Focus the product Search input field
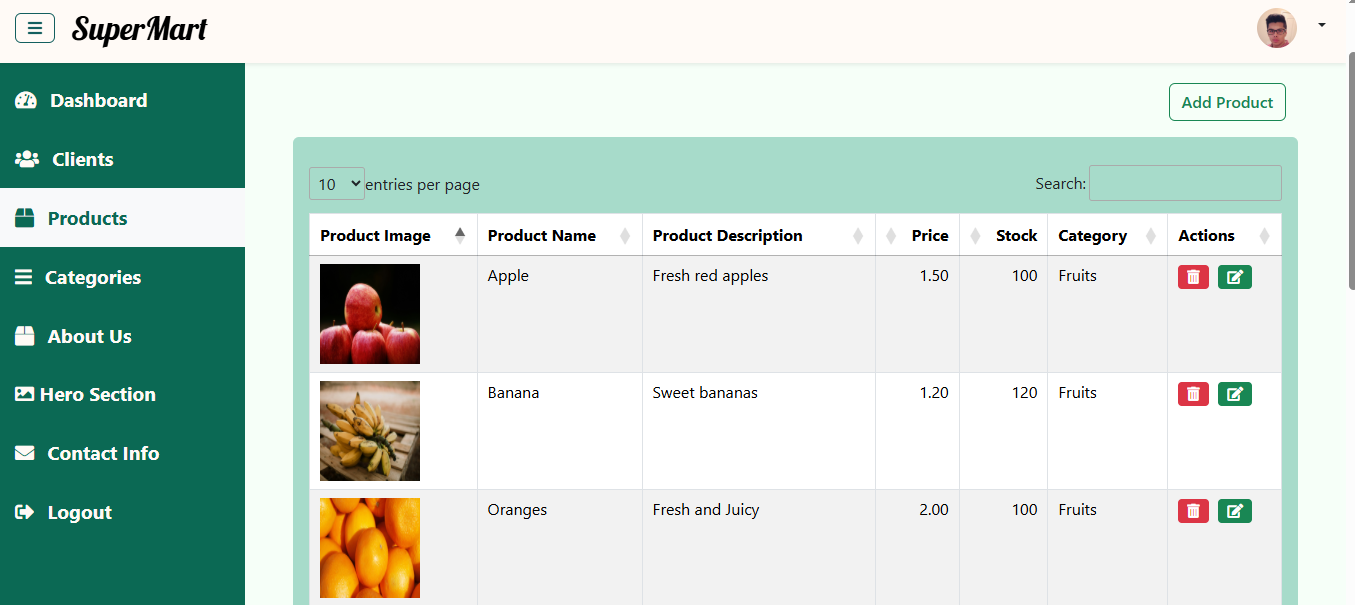Image resolution: width=1355 pixels, height=605 pixels. (1185, 183)
